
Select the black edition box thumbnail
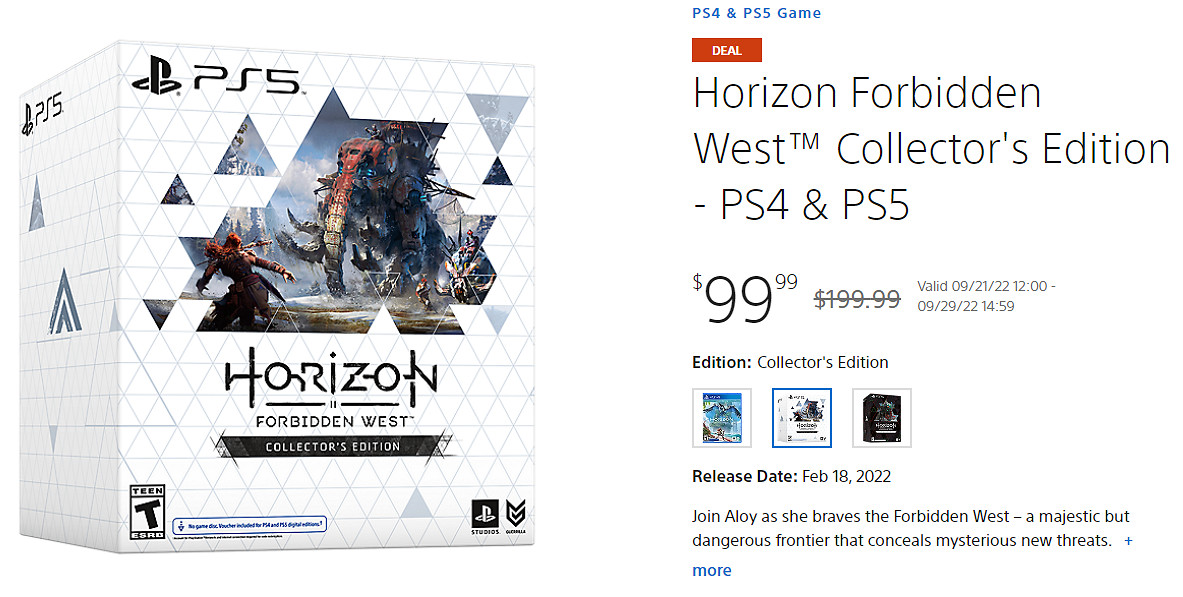(x=881, y=418)
